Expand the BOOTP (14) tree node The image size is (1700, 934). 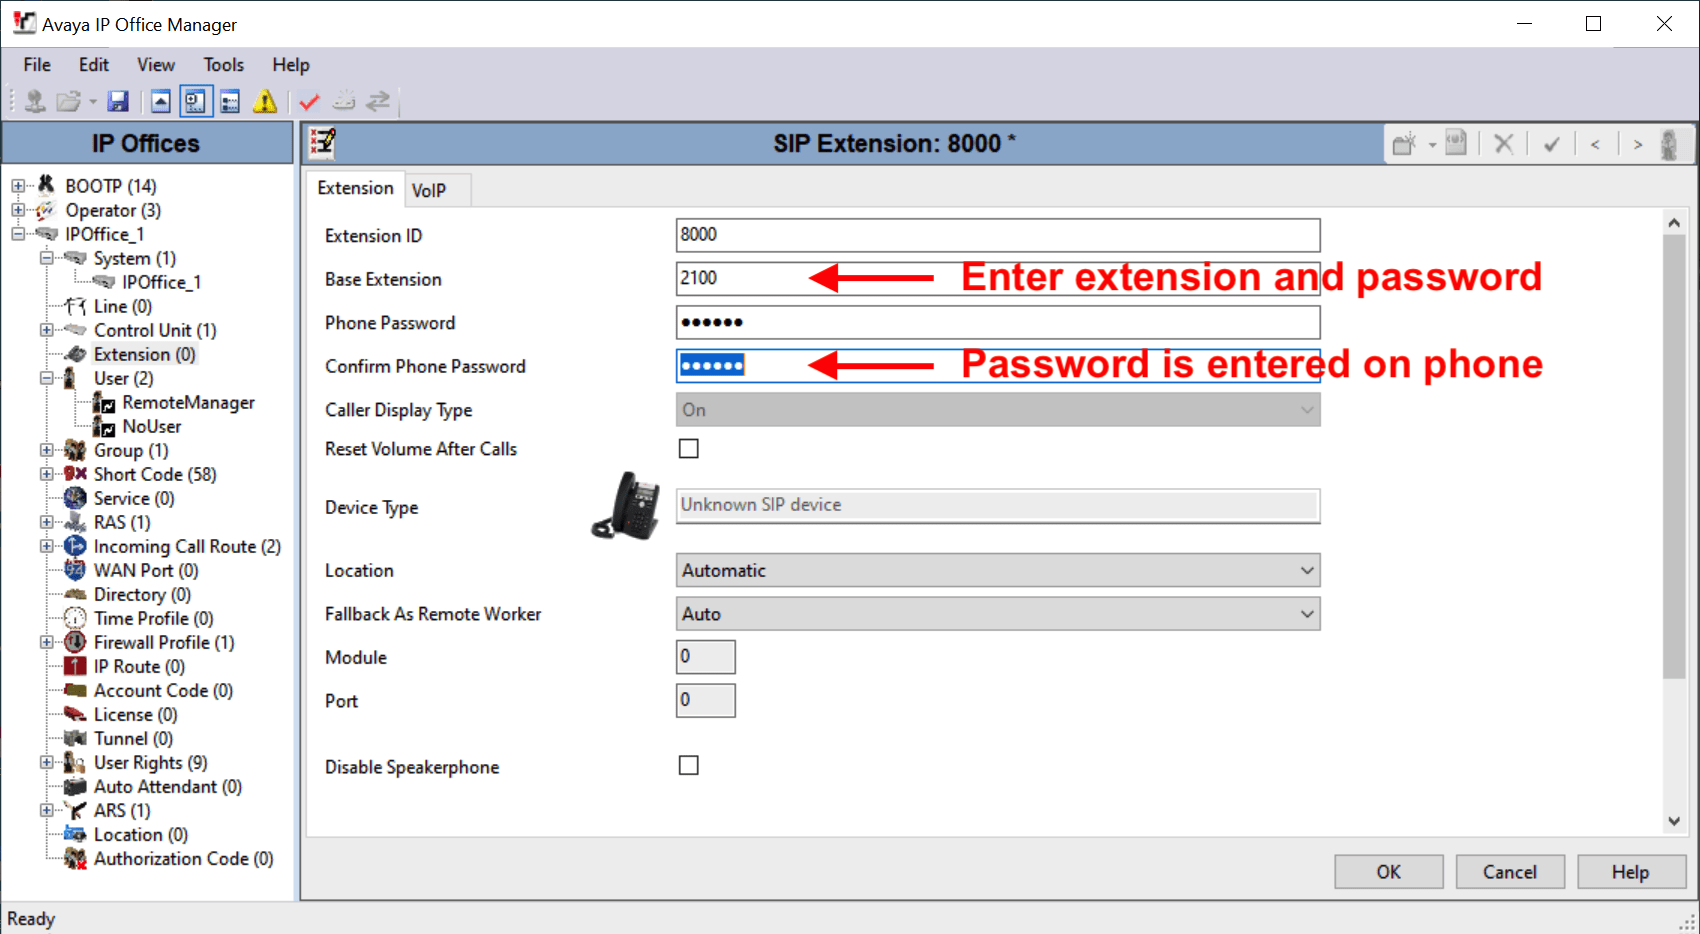coord(18,186)
